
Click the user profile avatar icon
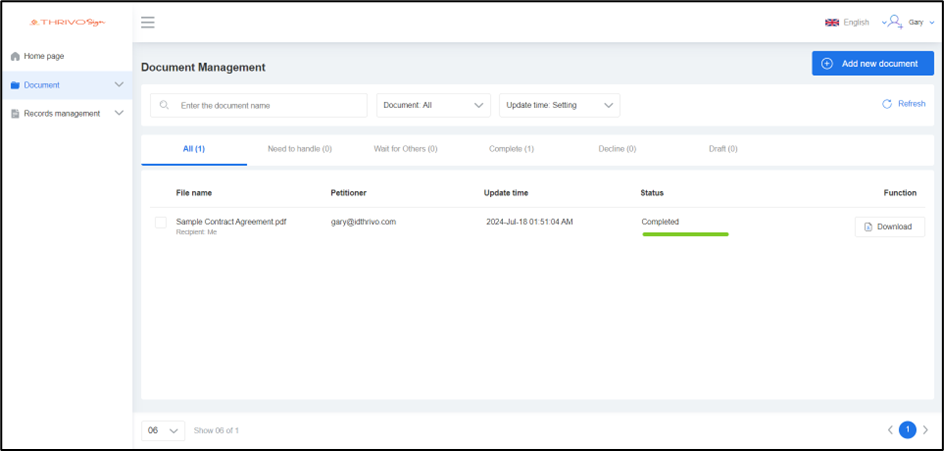(894, 22)
